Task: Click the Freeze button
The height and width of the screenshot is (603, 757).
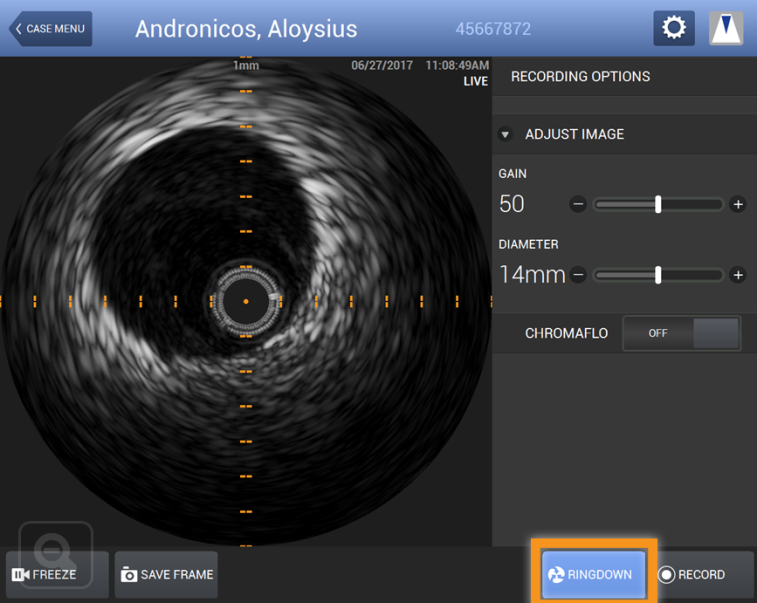Action: click(56, 575)
